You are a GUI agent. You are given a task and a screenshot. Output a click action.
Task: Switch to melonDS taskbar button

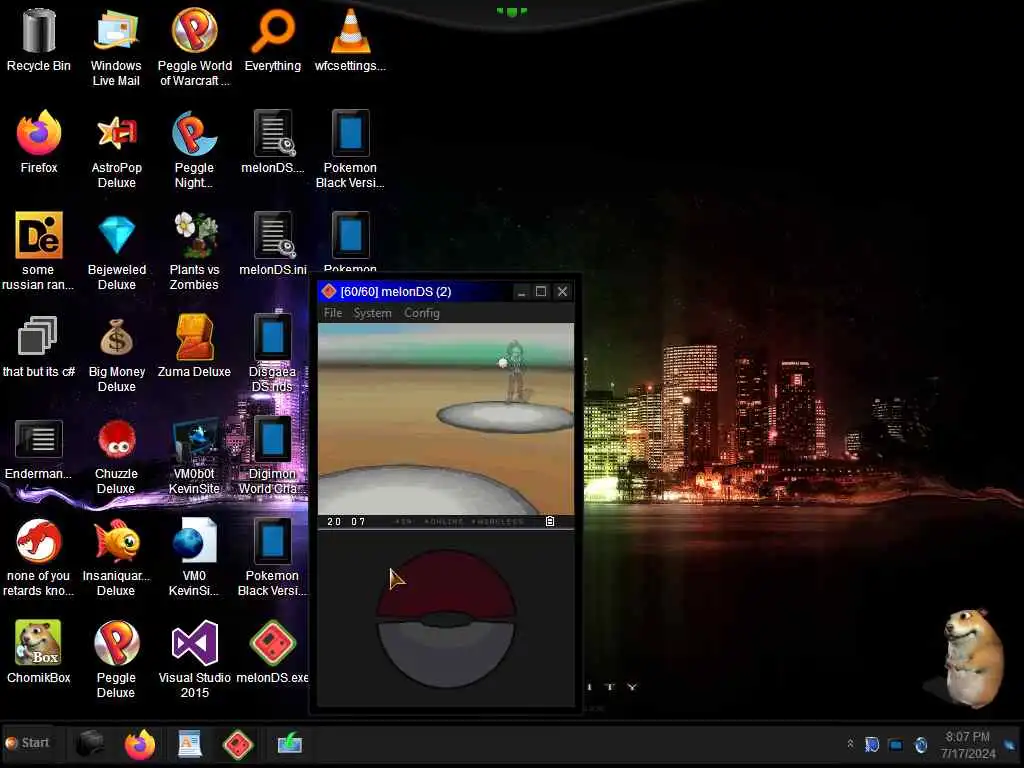(x=238, y=744)
